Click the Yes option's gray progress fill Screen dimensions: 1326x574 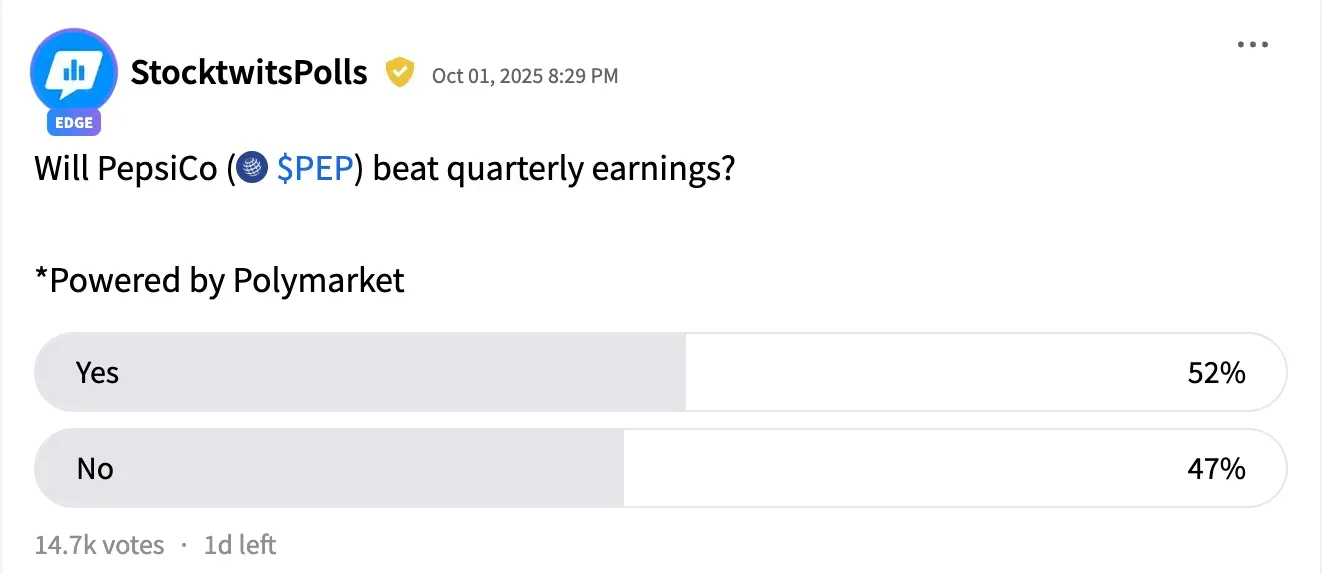[400, 373]
